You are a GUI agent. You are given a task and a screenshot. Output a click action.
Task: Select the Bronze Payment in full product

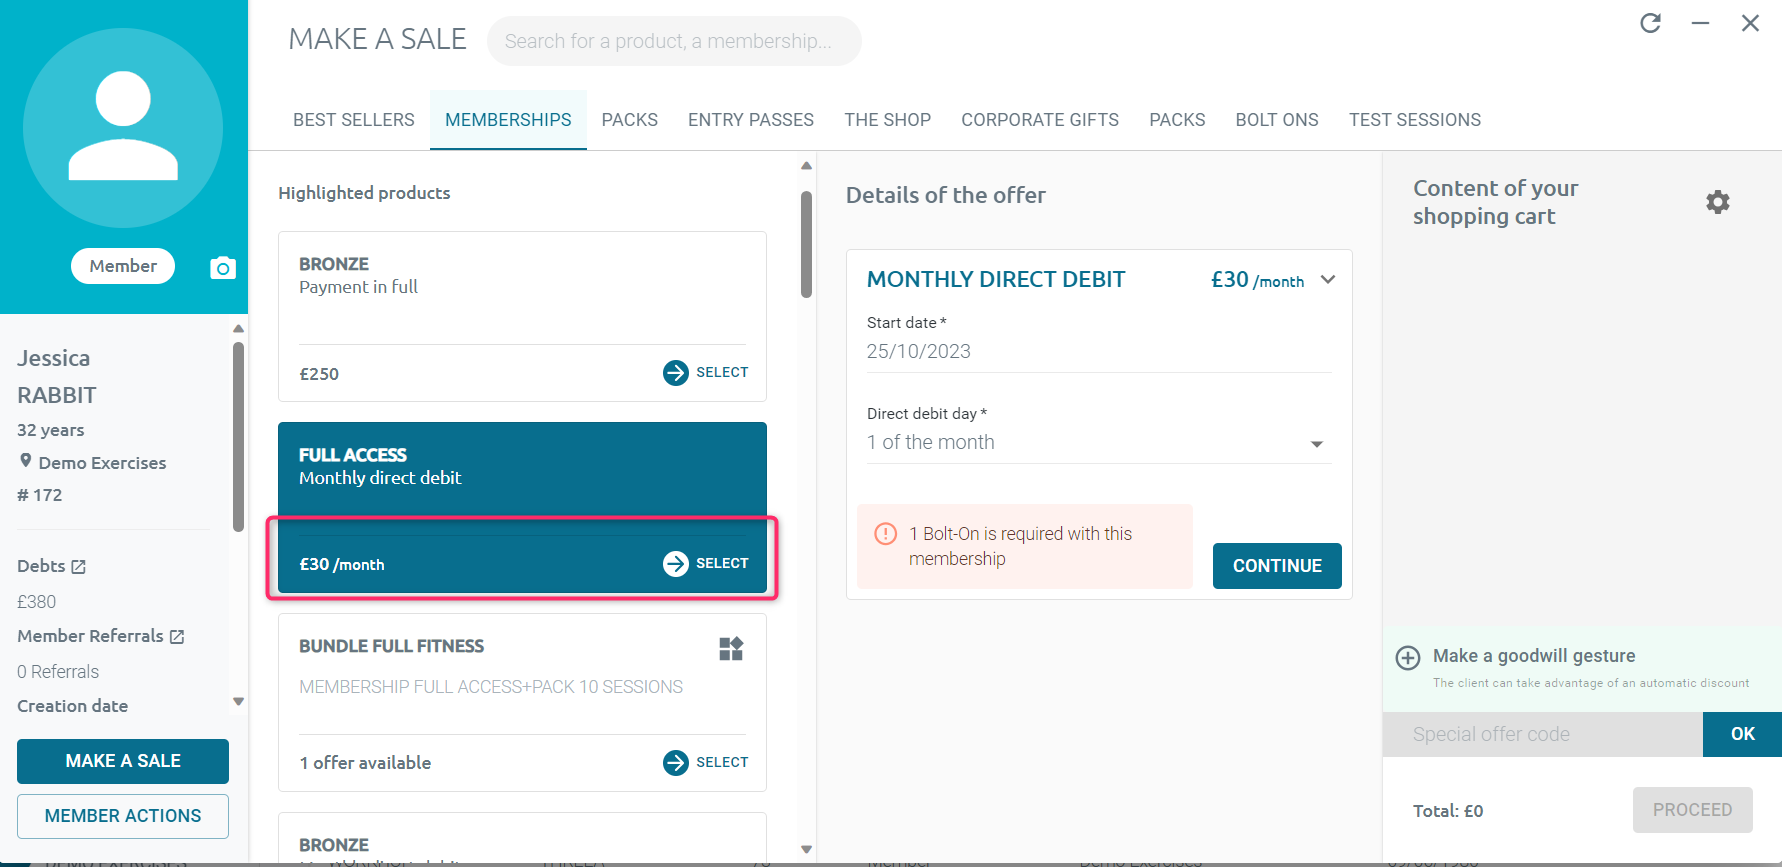pos(706,372)
